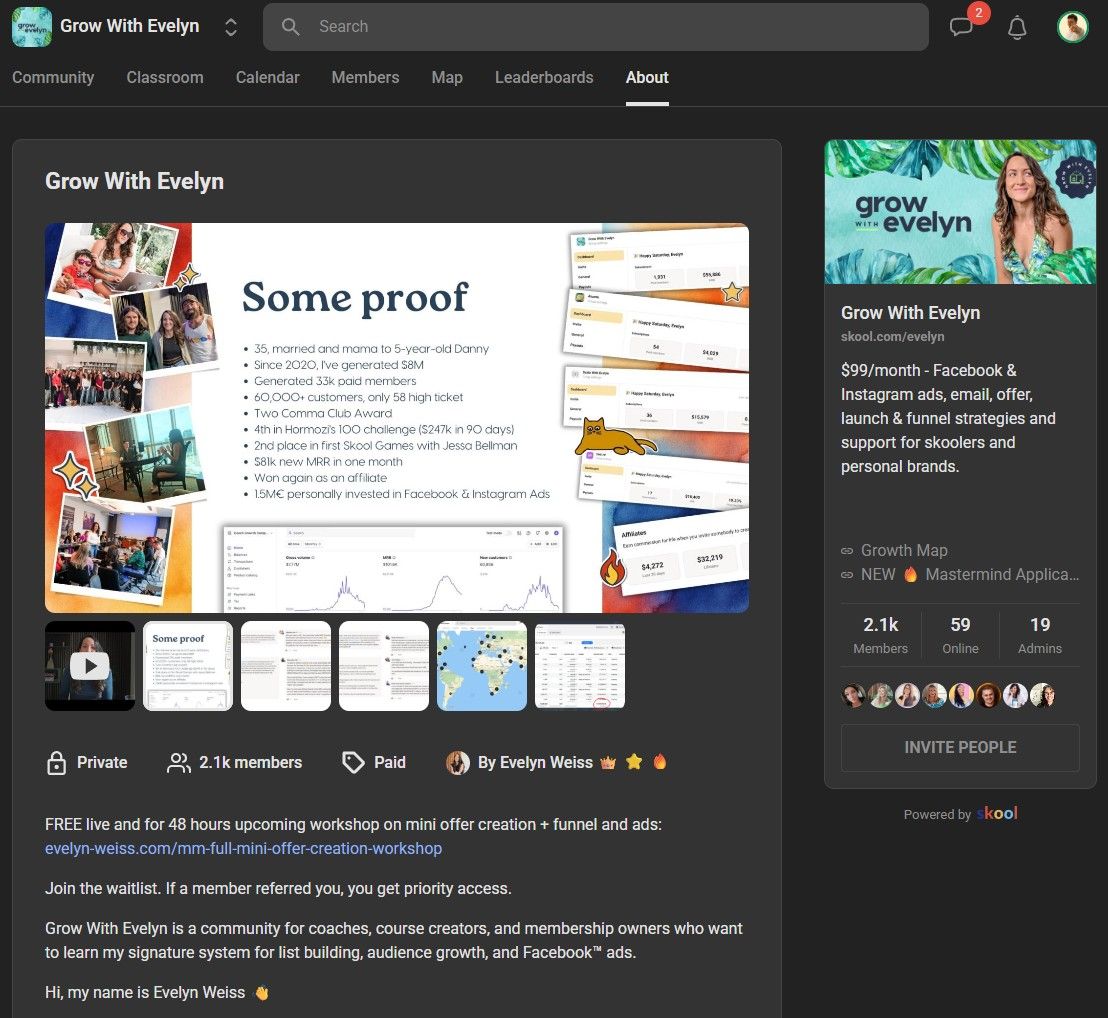Open the world map thumbnail
Viewport: 1108px width, 1018px height.
tap(482, 665)
